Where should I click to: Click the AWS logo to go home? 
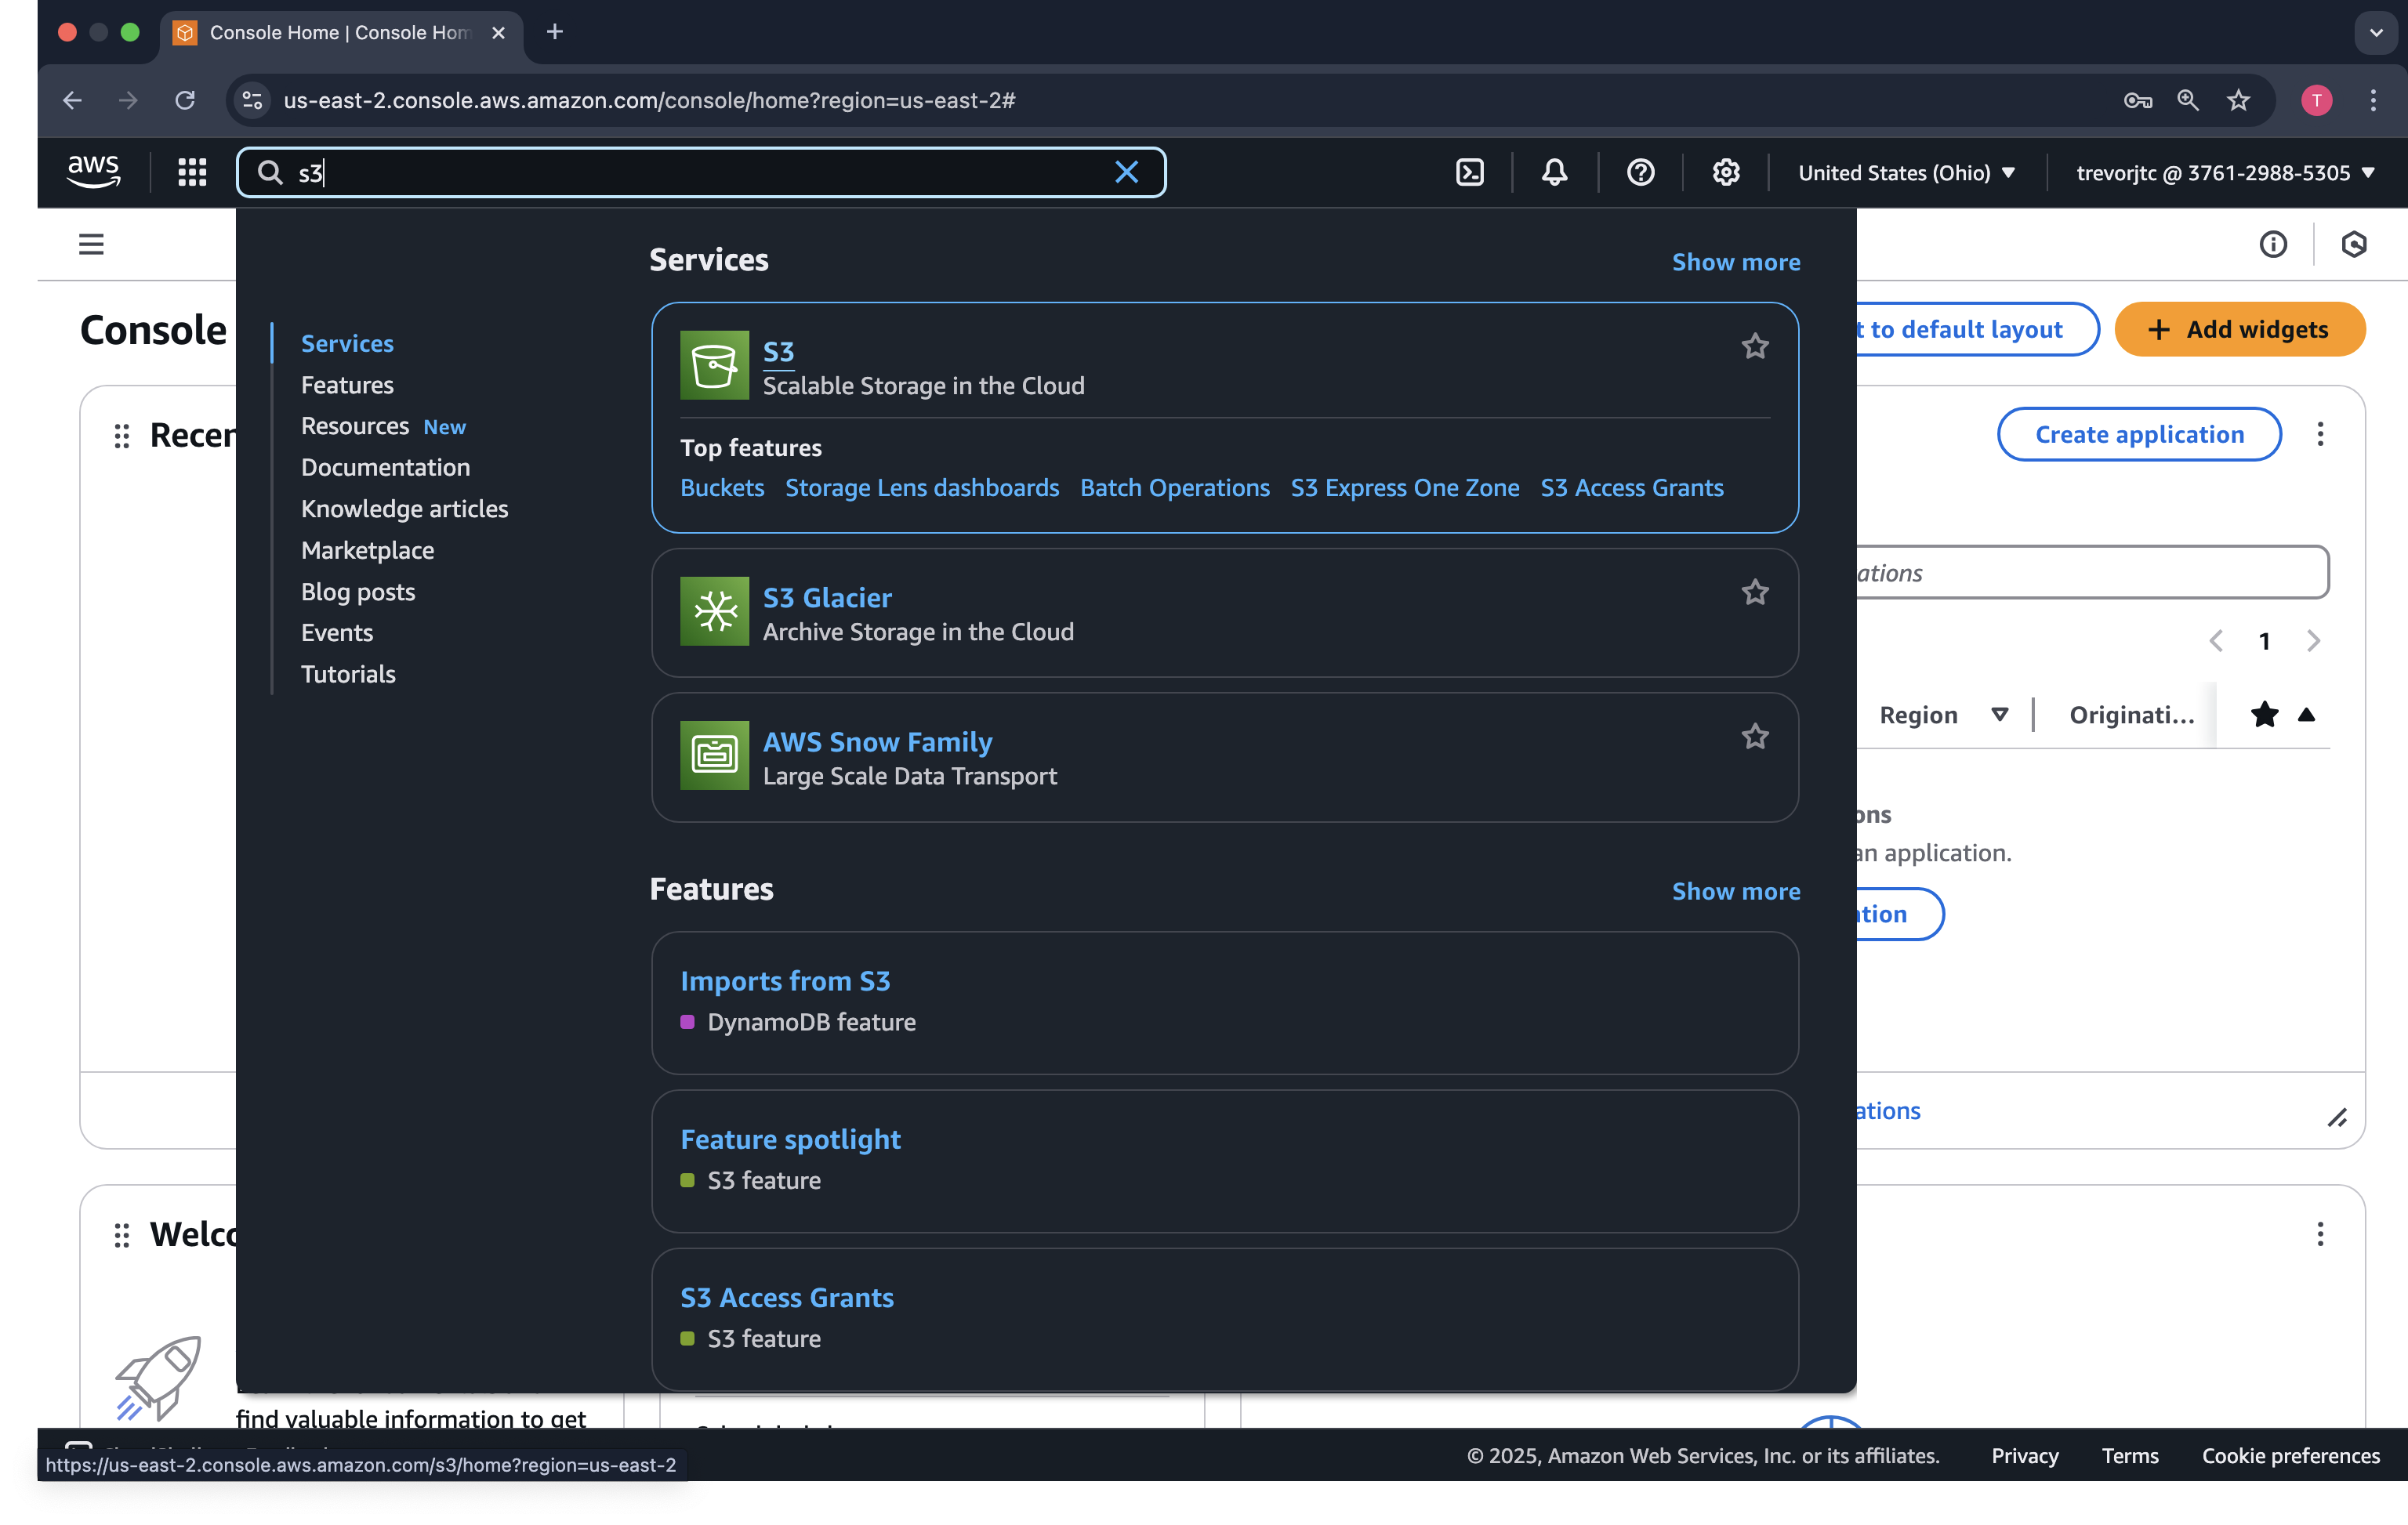93,171
